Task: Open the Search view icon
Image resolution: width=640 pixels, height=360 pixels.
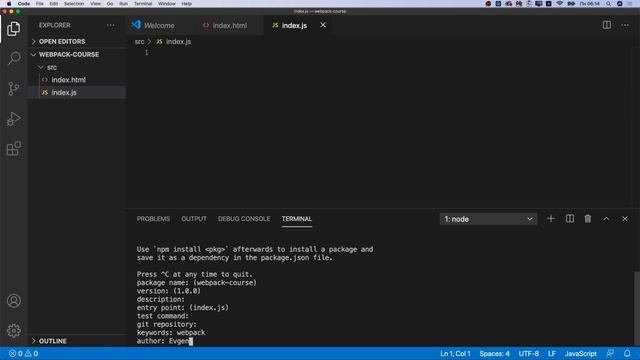Action: coord(13,58)
